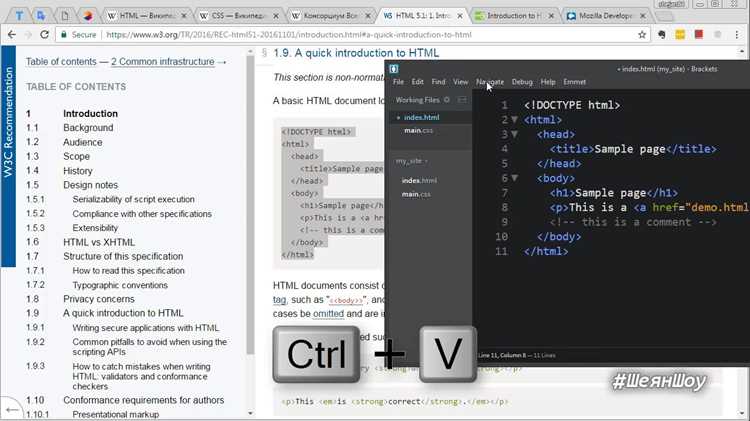Collapse the head tag fold arrow on line 3
750x421 pixels.
tap(515, 134)
